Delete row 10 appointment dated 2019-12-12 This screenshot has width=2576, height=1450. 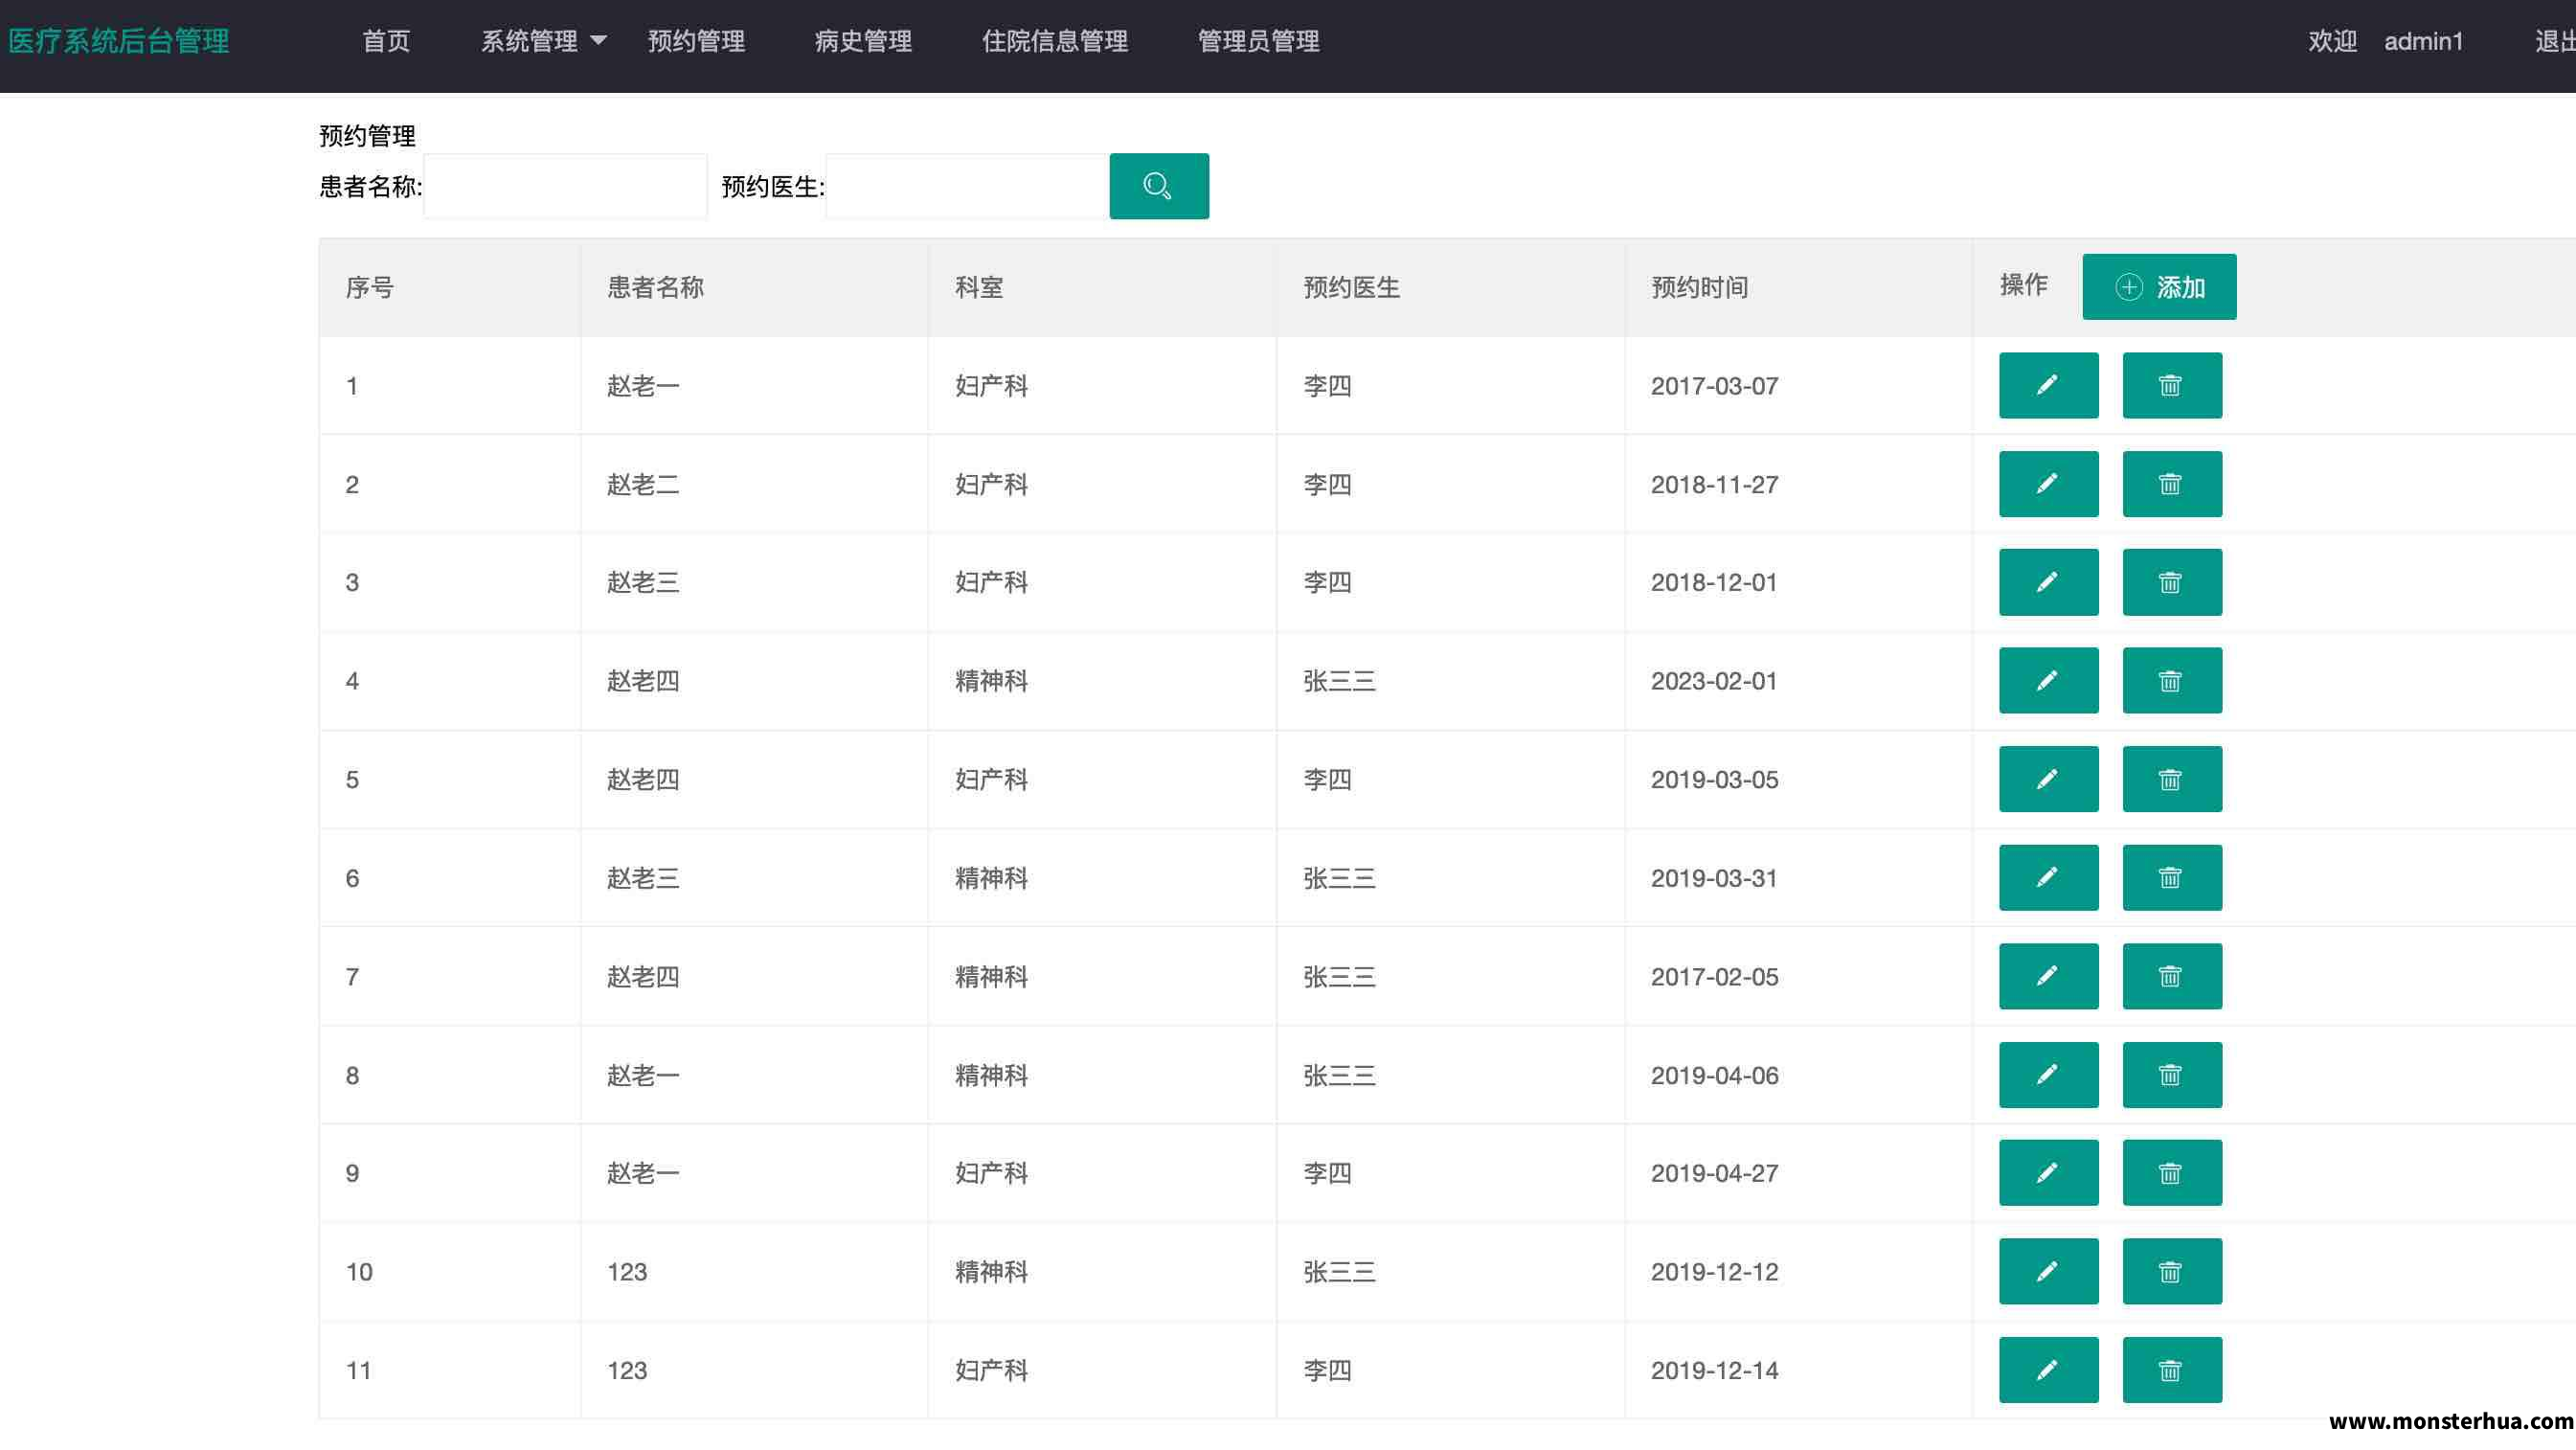[2172, 1271]
